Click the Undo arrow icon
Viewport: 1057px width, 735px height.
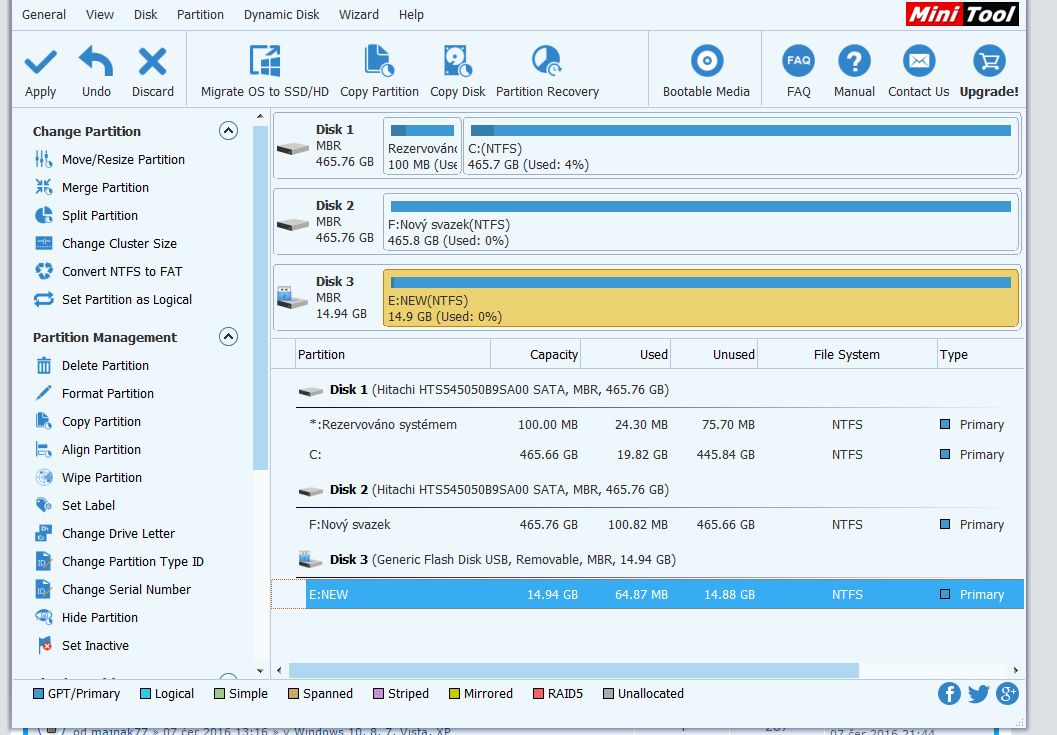pos(96,63)
